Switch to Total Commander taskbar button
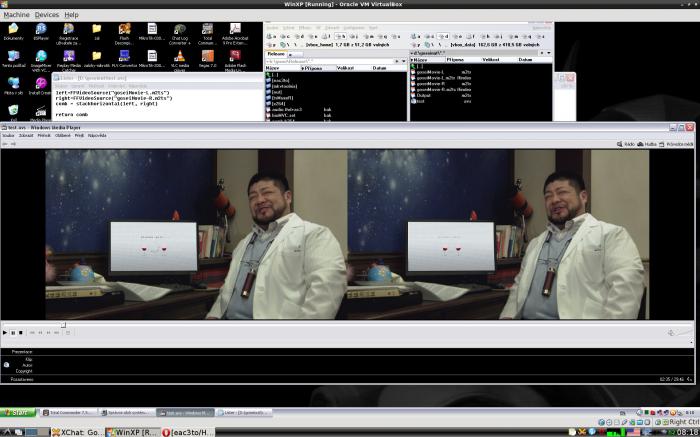 click(69, 413)
